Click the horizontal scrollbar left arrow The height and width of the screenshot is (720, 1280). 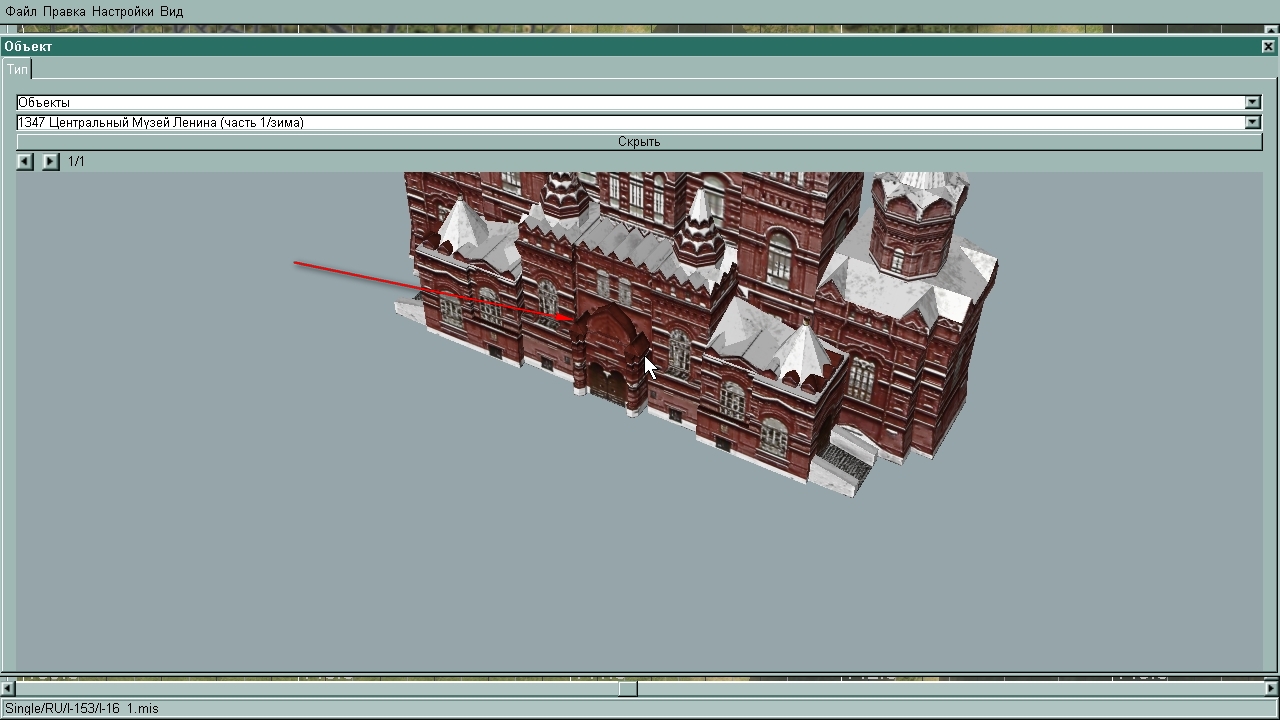(x=8, y=688)
